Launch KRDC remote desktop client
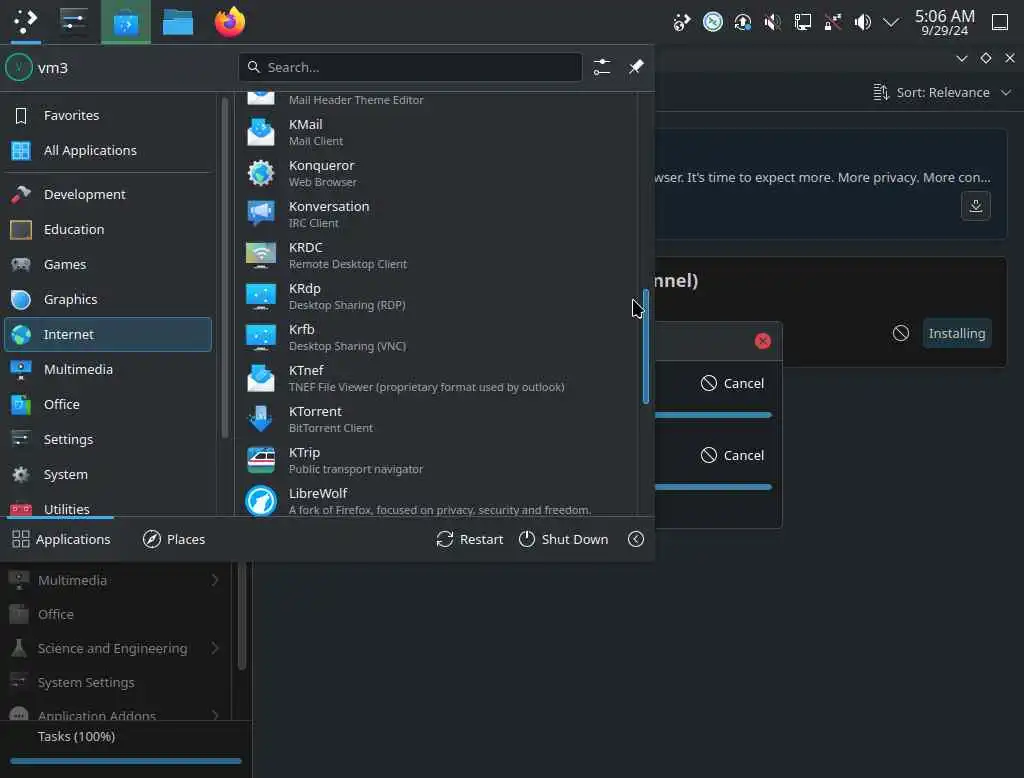The image size is (1024, 778). pos(436,255)
